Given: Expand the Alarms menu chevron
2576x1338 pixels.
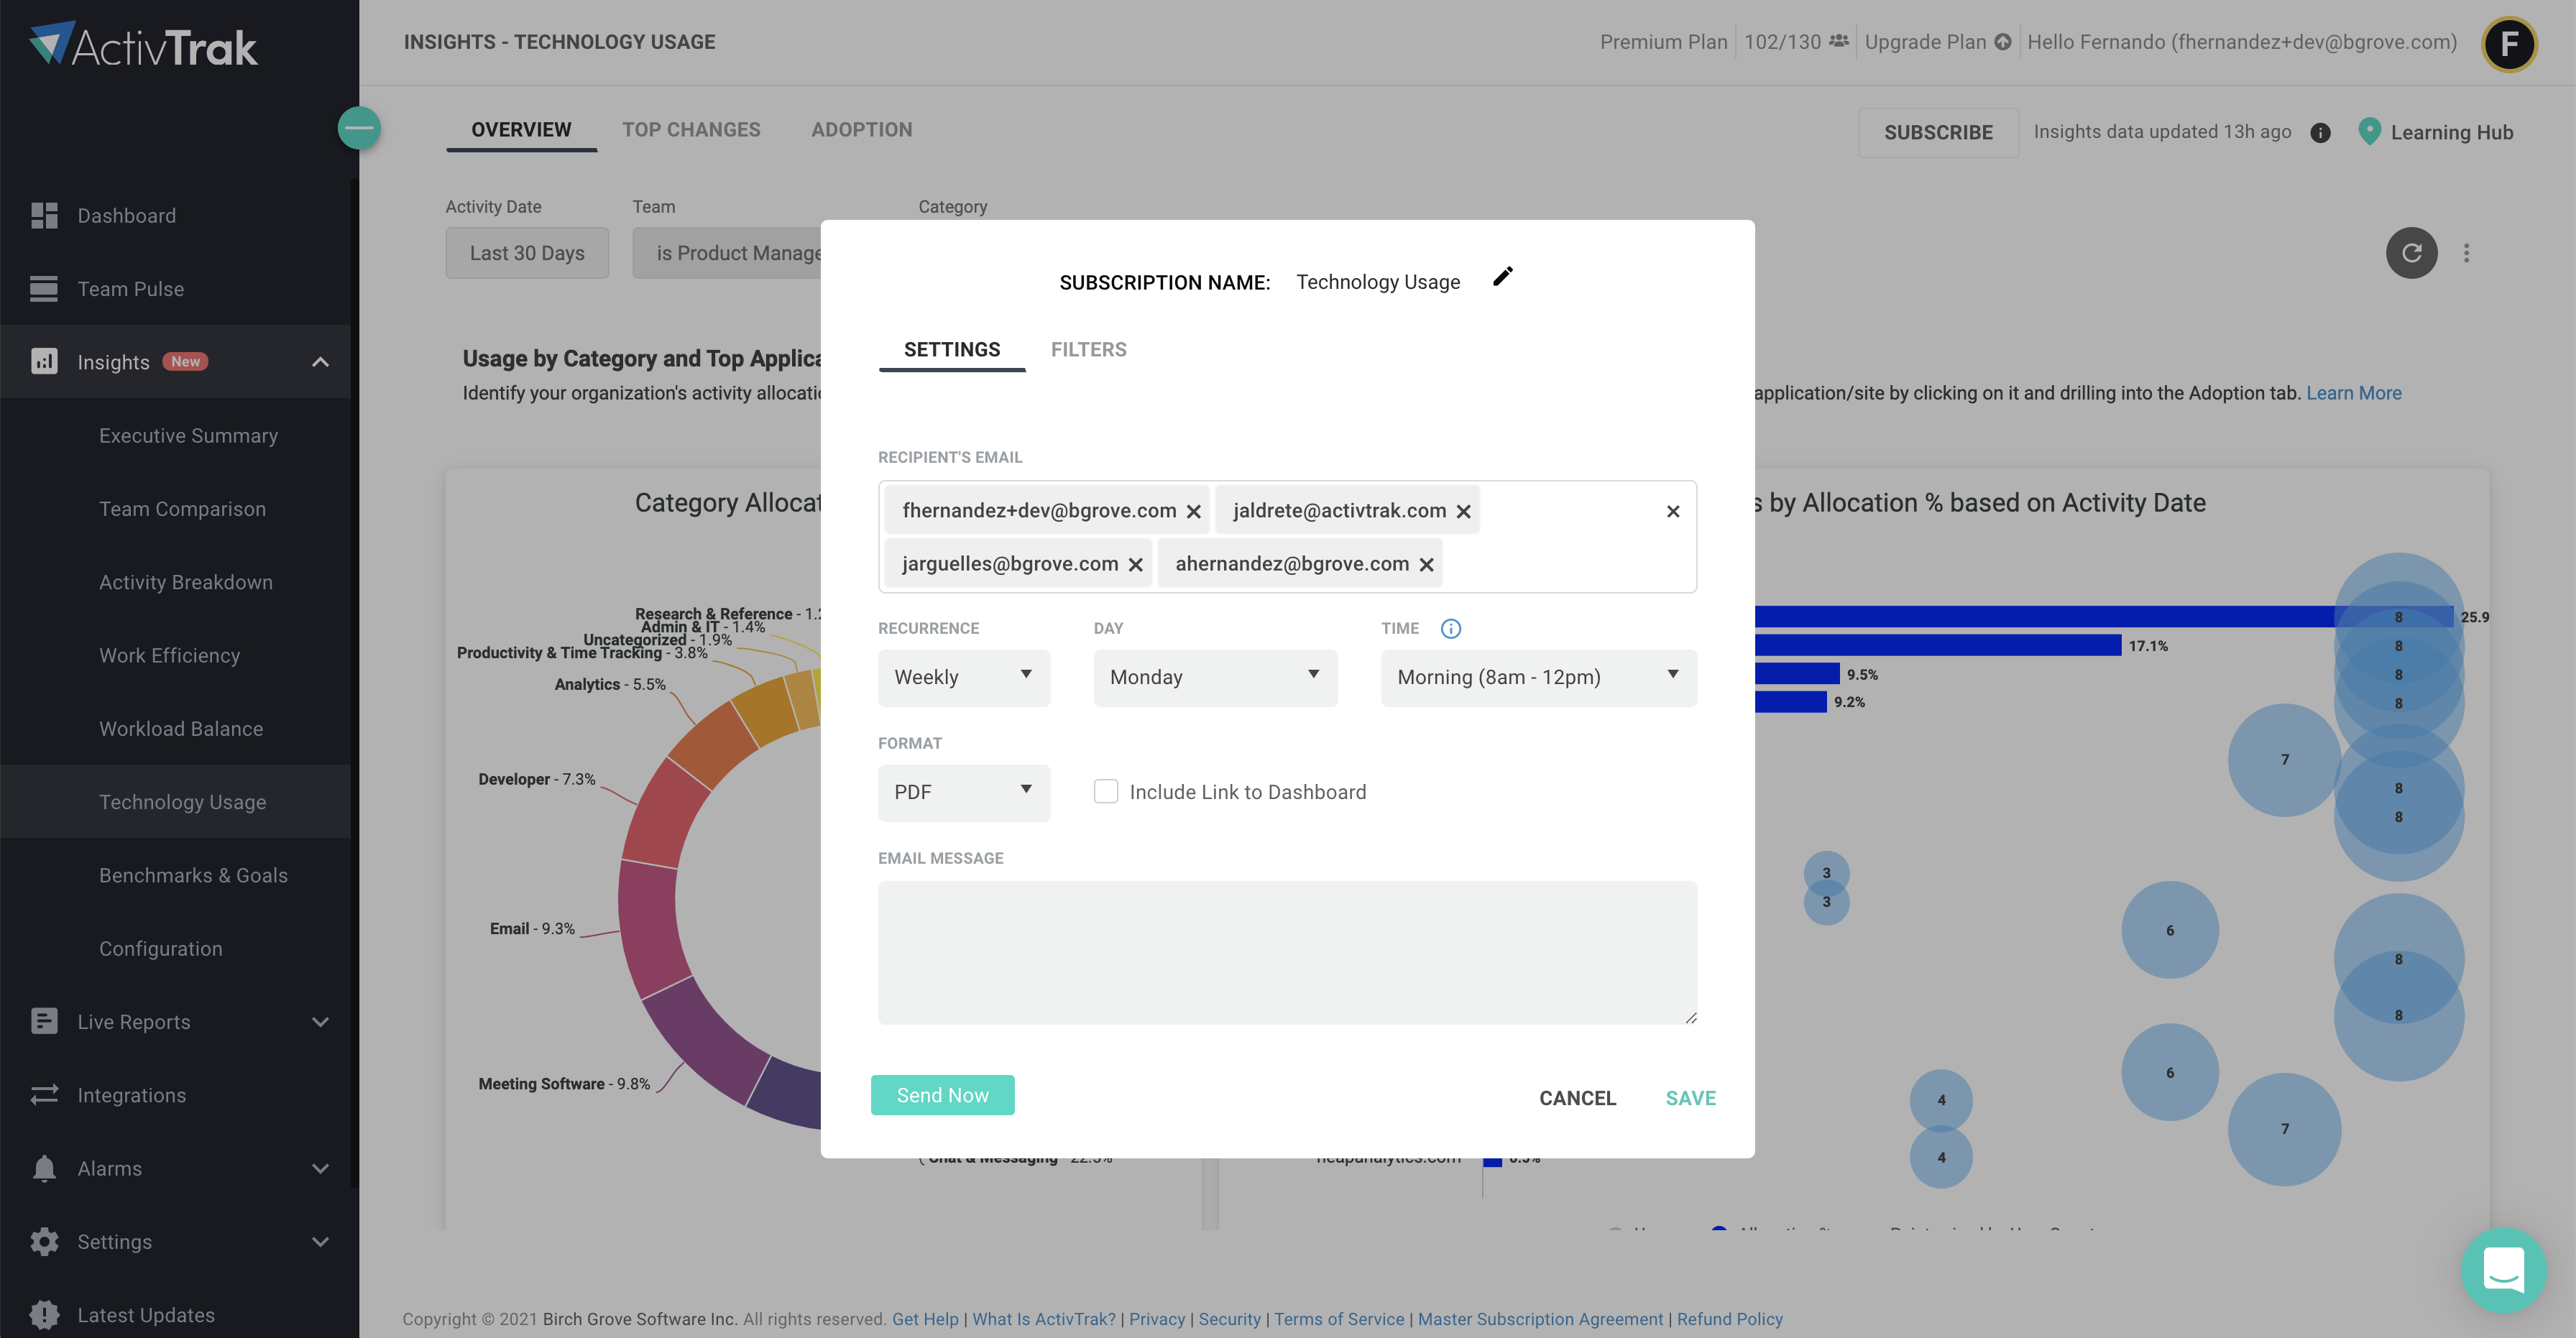Looking at the screenshot, I should [x=320, y=1169].
